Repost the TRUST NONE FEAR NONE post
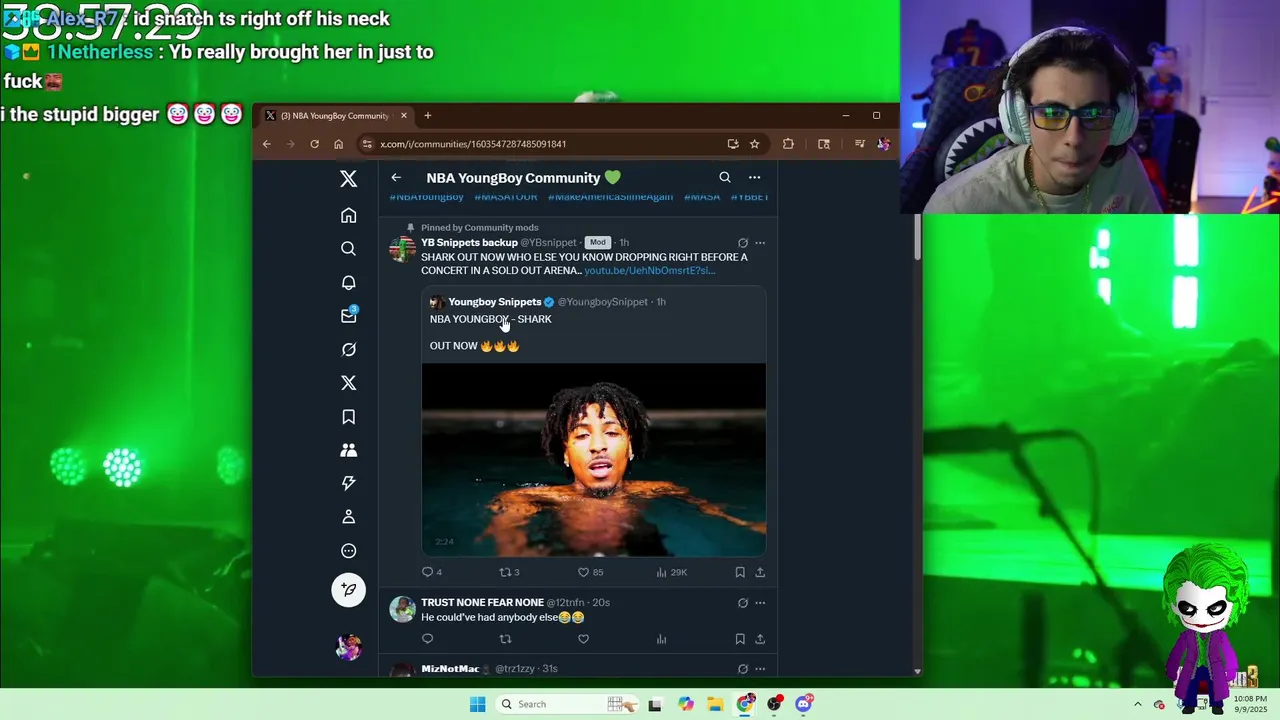1280x720 pixels. point(505,639)
